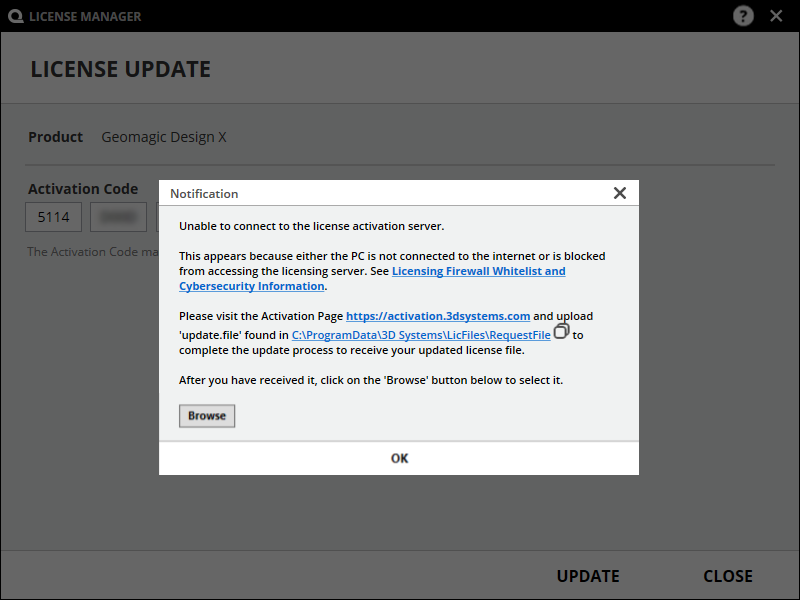Close the License Manager window
Viewport: 800px width, 600px height.
[x=776, y=16]
